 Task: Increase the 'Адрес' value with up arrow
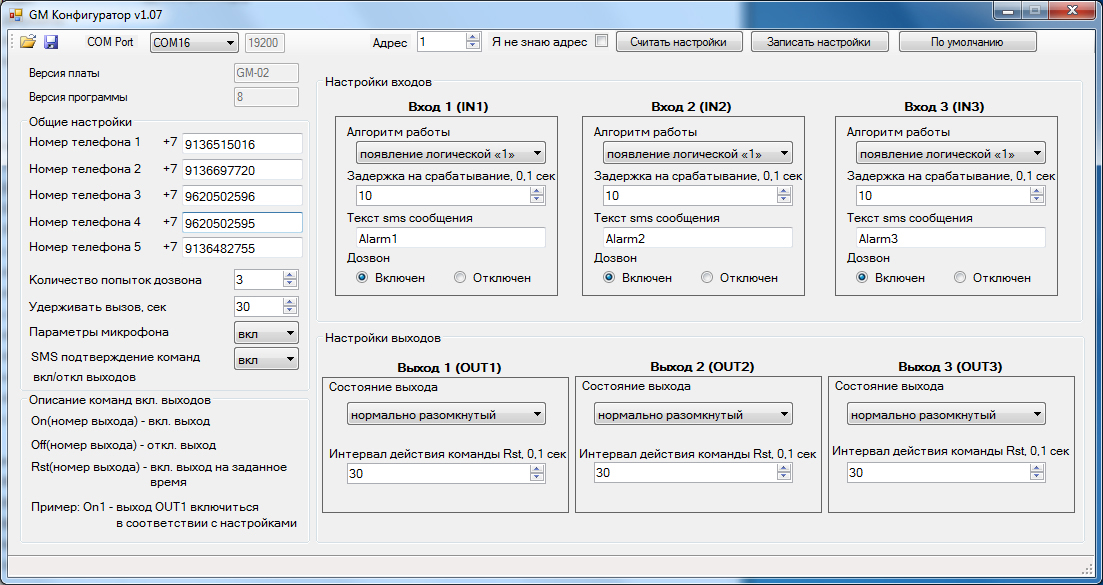coord(474,38)
